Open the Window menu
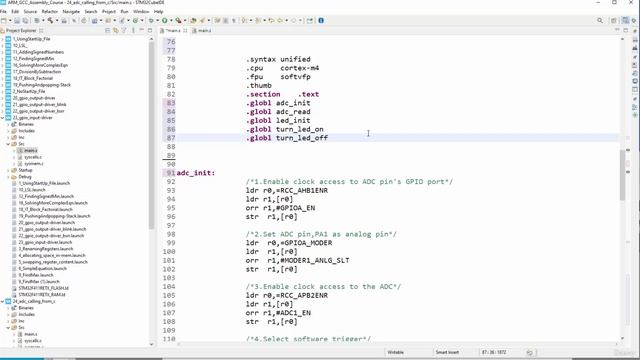 (141, 11)
